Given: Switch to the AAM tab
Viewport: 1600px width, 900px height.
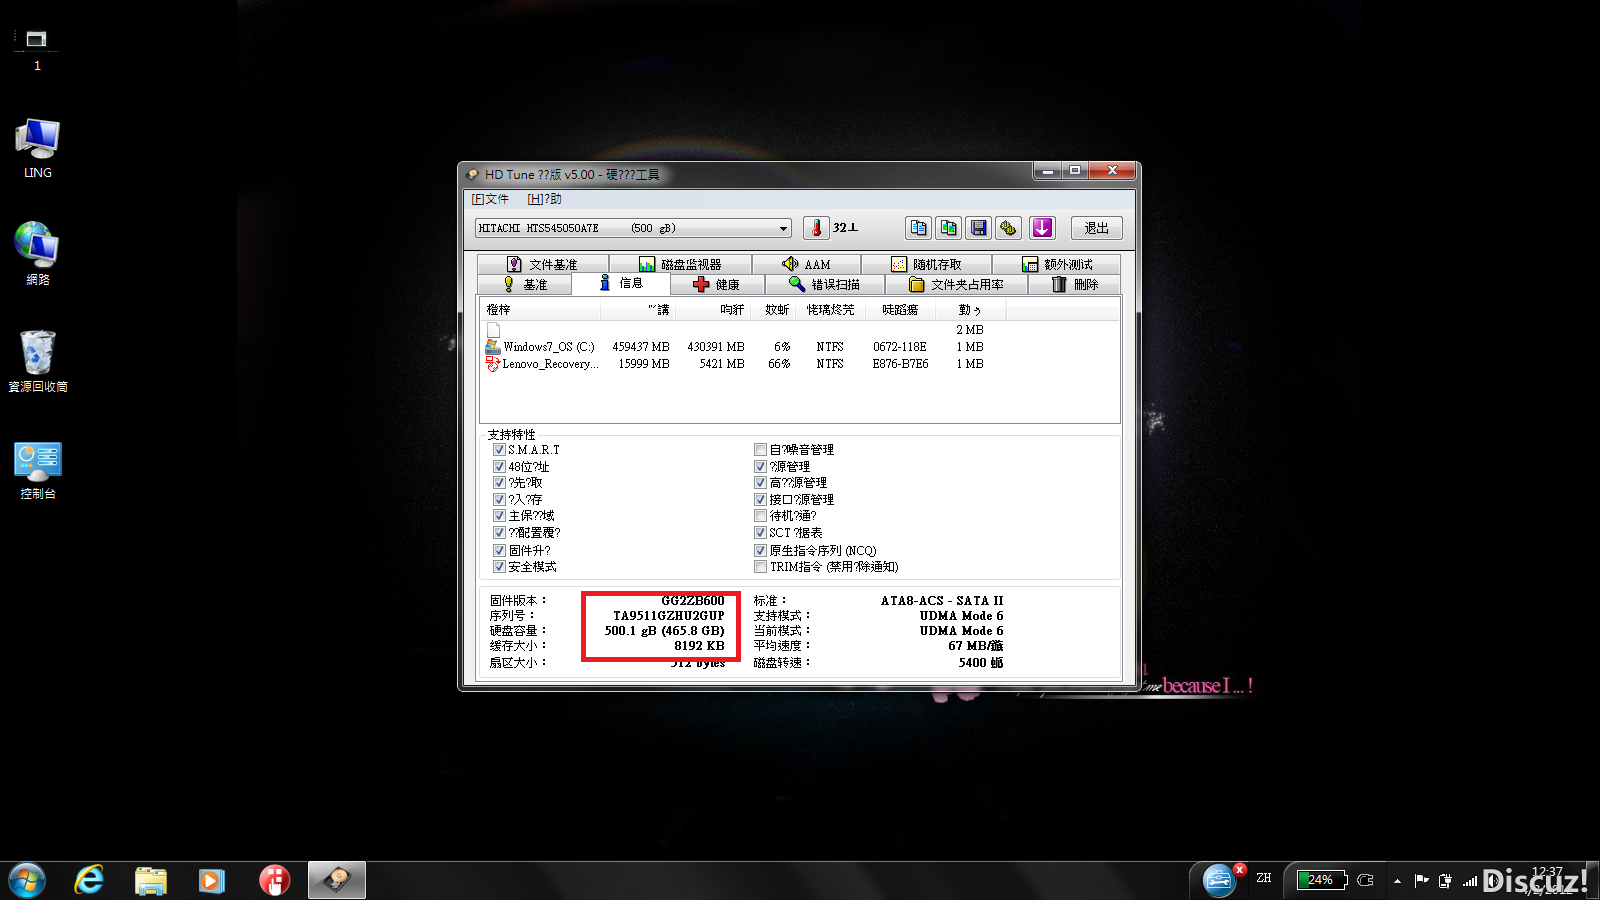Looking at the screenshot, I should [806, 264].
